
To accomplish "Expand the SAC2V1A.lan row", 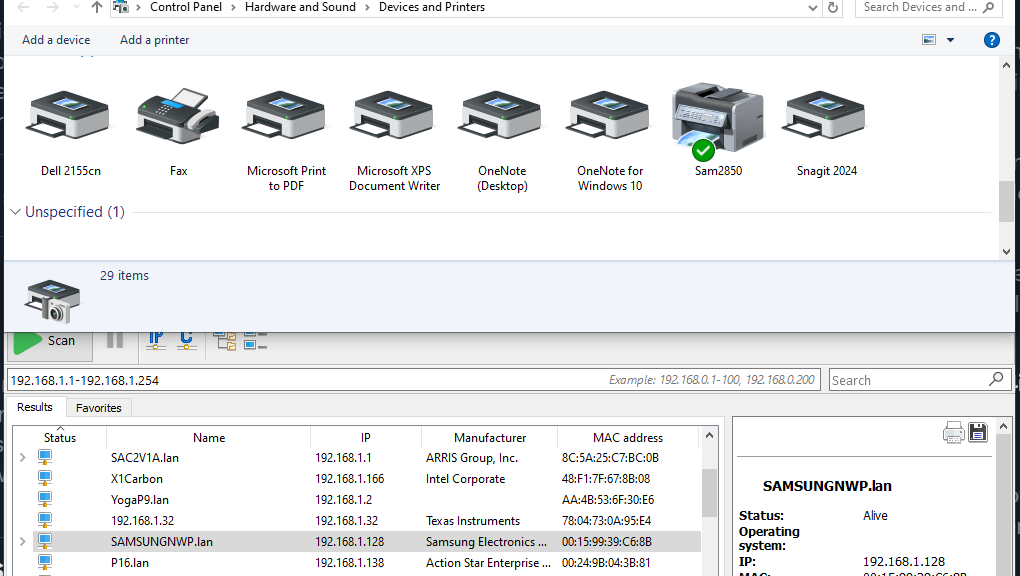I will click(x=23, y=458).
